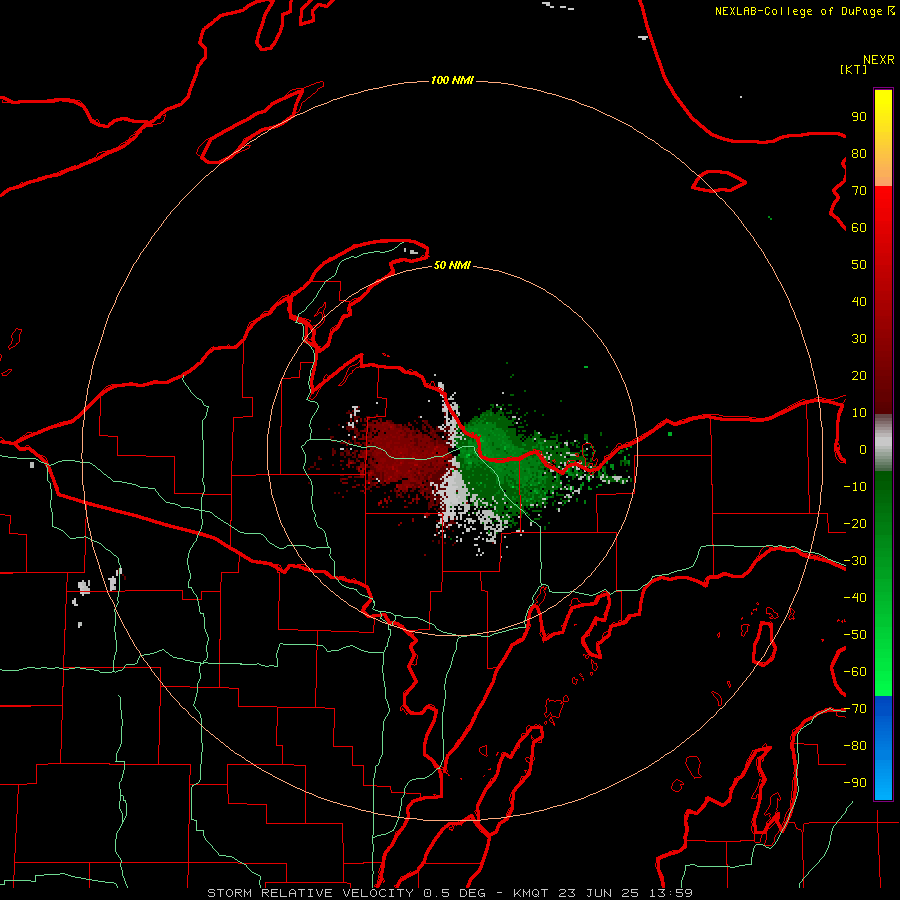900x900 pixels.
Task: Click the positive 90 scale label
Action: [859, 117]
